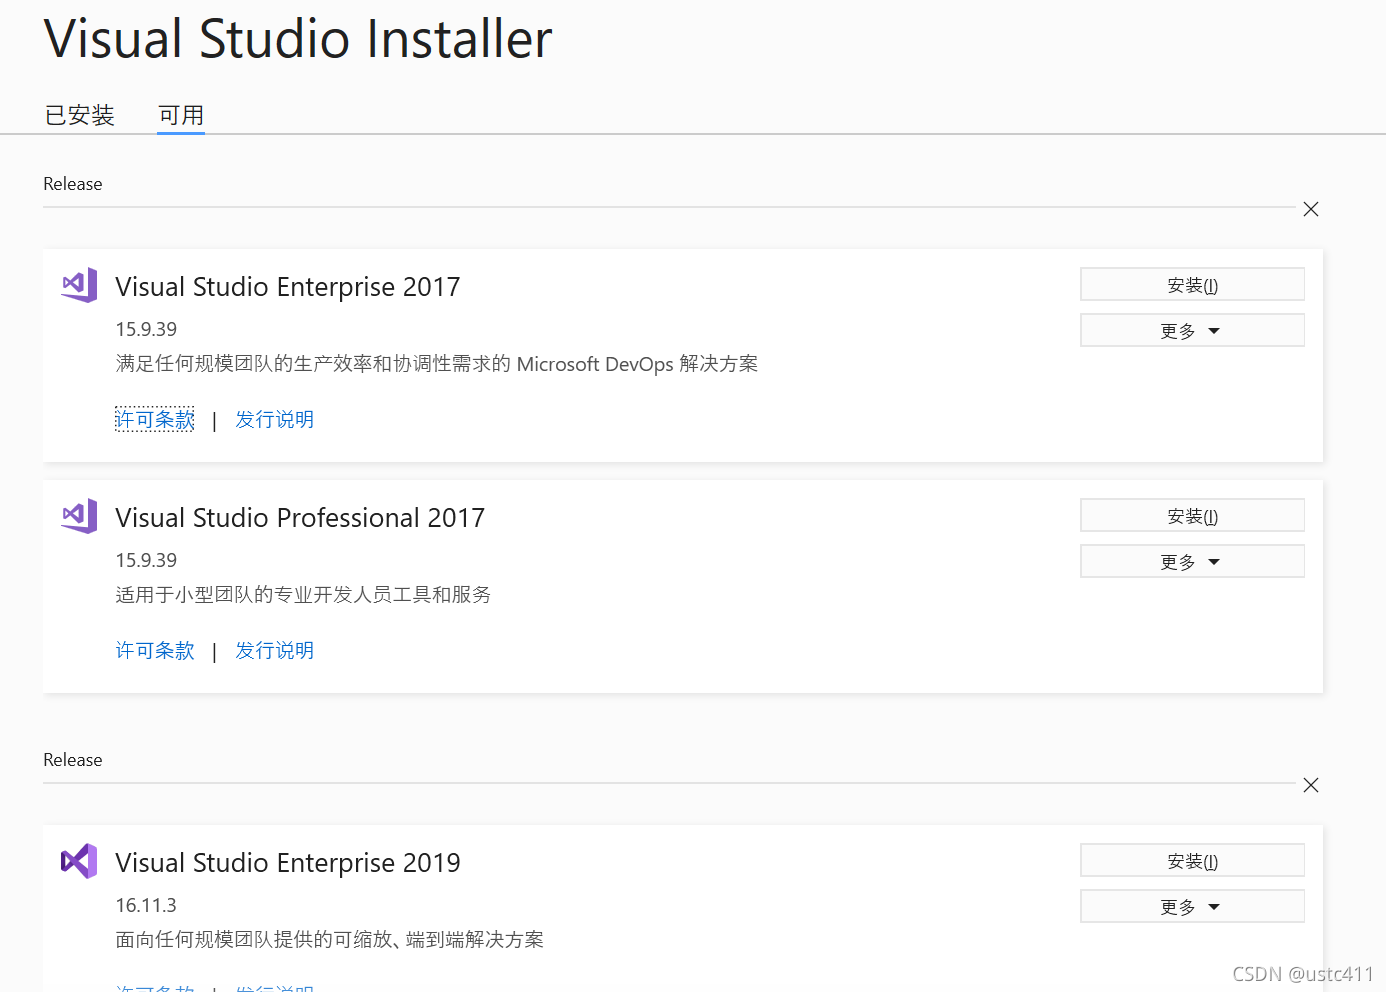Open 更多 dropdown for Professional 2017
This screenshot has height=992, width=1386.
point(1192,562)
